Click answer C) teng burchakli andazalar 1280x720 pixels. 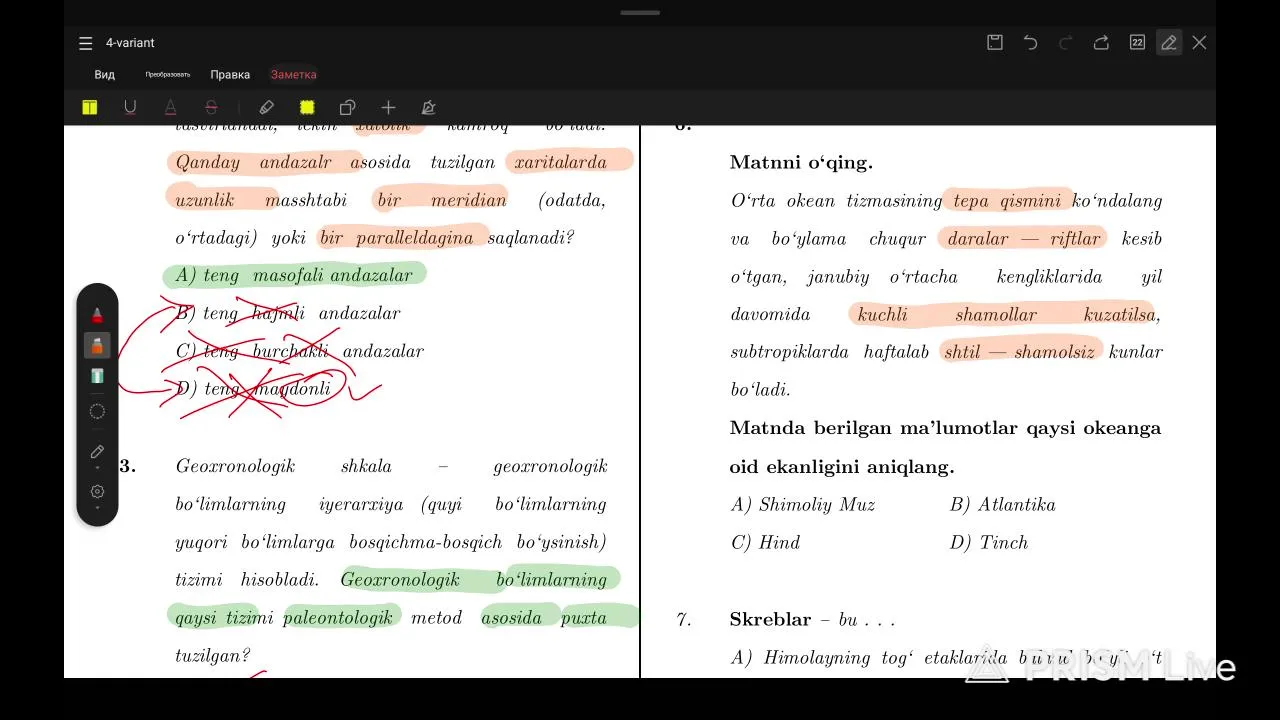[x=299, y=351]
